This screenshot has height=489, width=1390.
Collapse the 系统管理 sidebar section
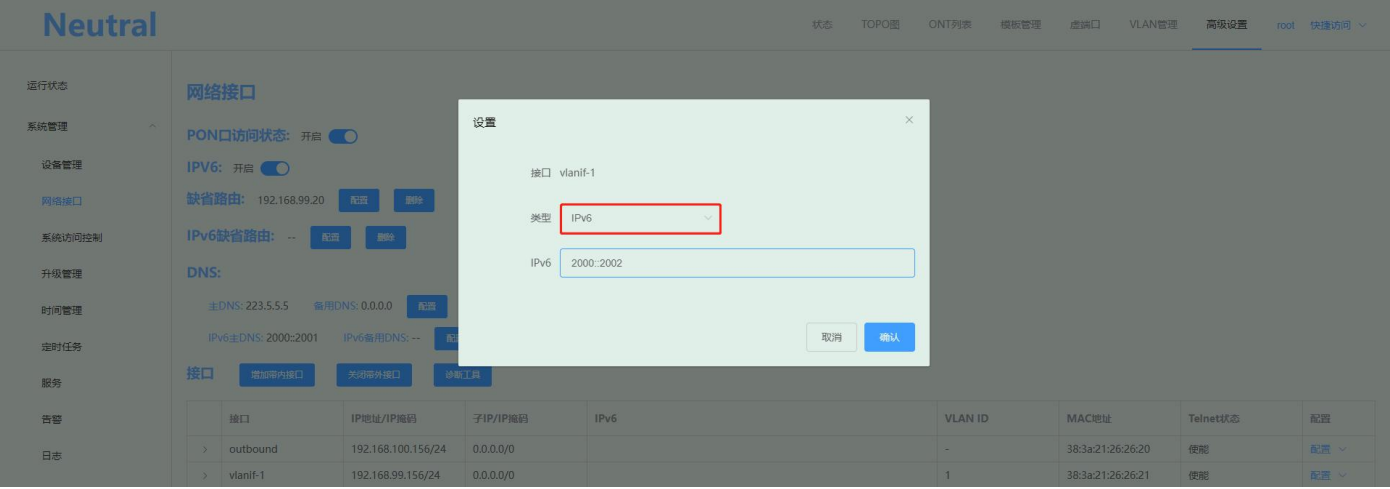[152, 126]
